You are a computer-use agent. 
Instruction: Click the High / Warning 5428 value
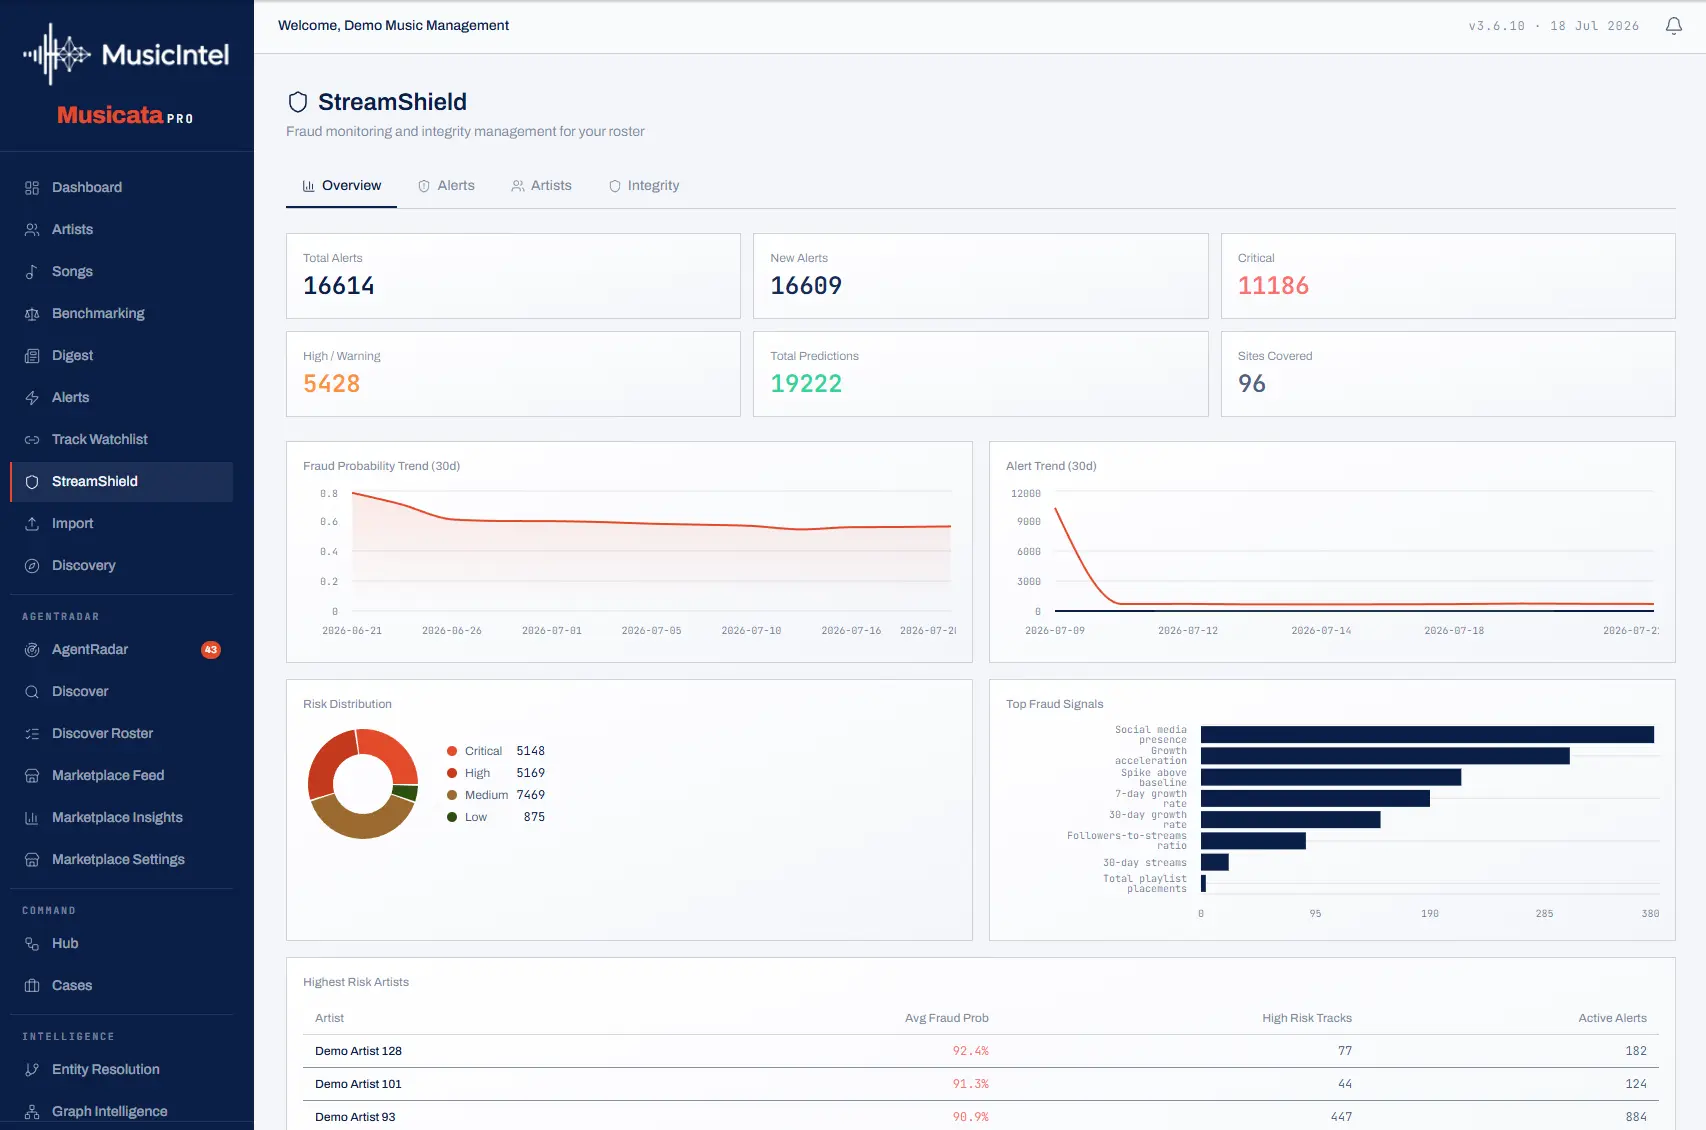click(x=331, y=384)
